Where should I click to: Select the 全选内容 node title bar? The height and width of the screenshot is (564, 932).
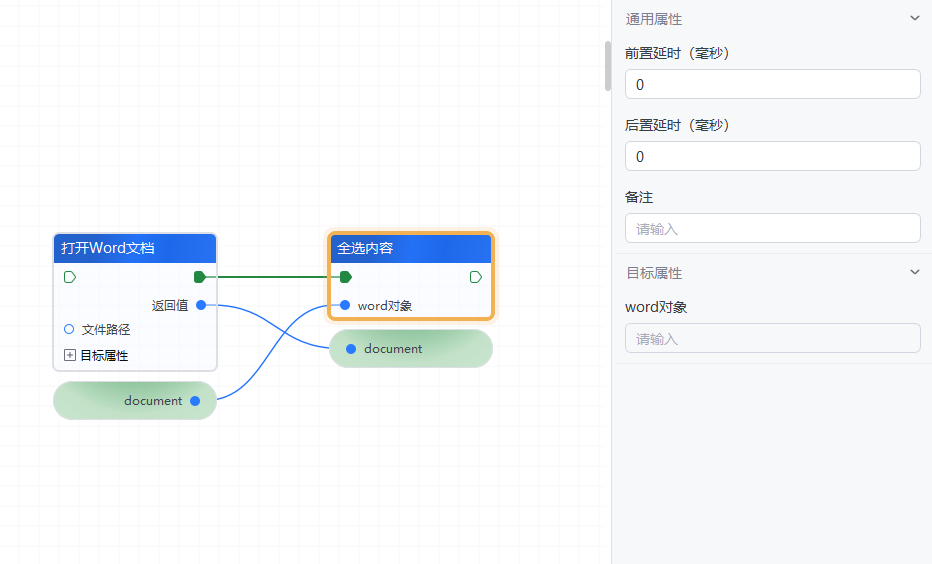coord(410,248)
